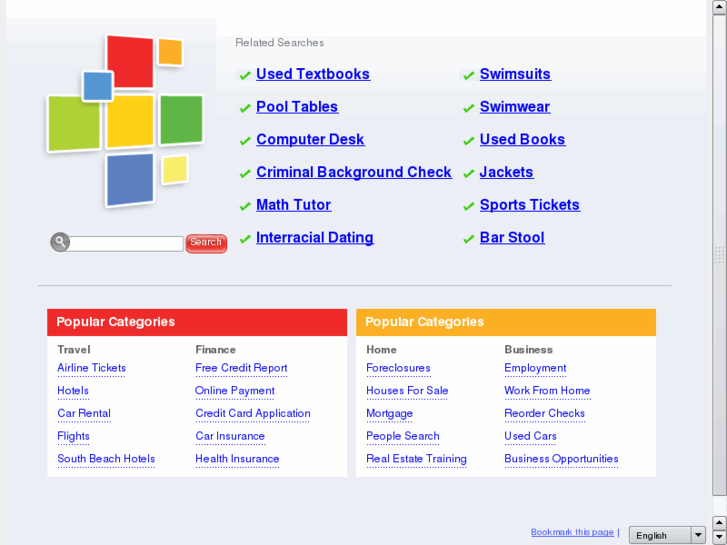Viewport: 727px width, 545px height.
Task: Open the Employment link
Action: [535, 368]
